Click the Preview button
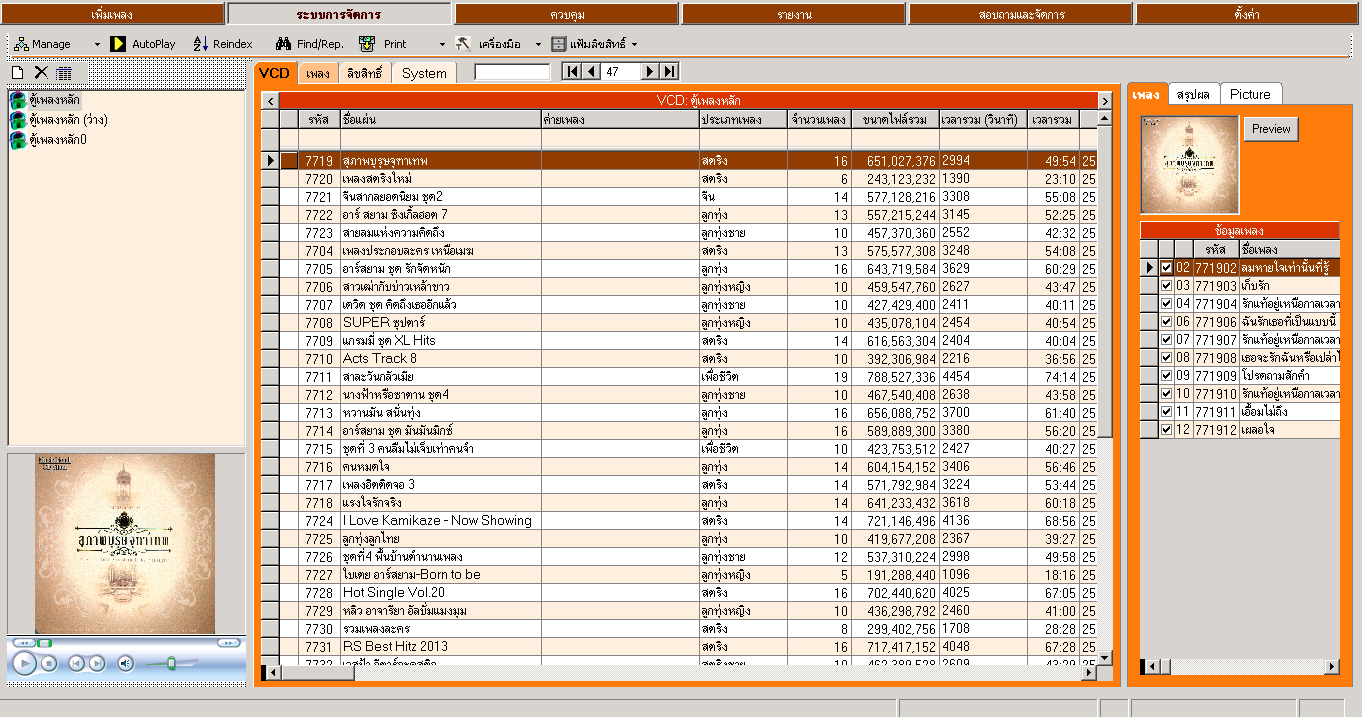The image size is (1362, 717). [x=1271, y=129]
